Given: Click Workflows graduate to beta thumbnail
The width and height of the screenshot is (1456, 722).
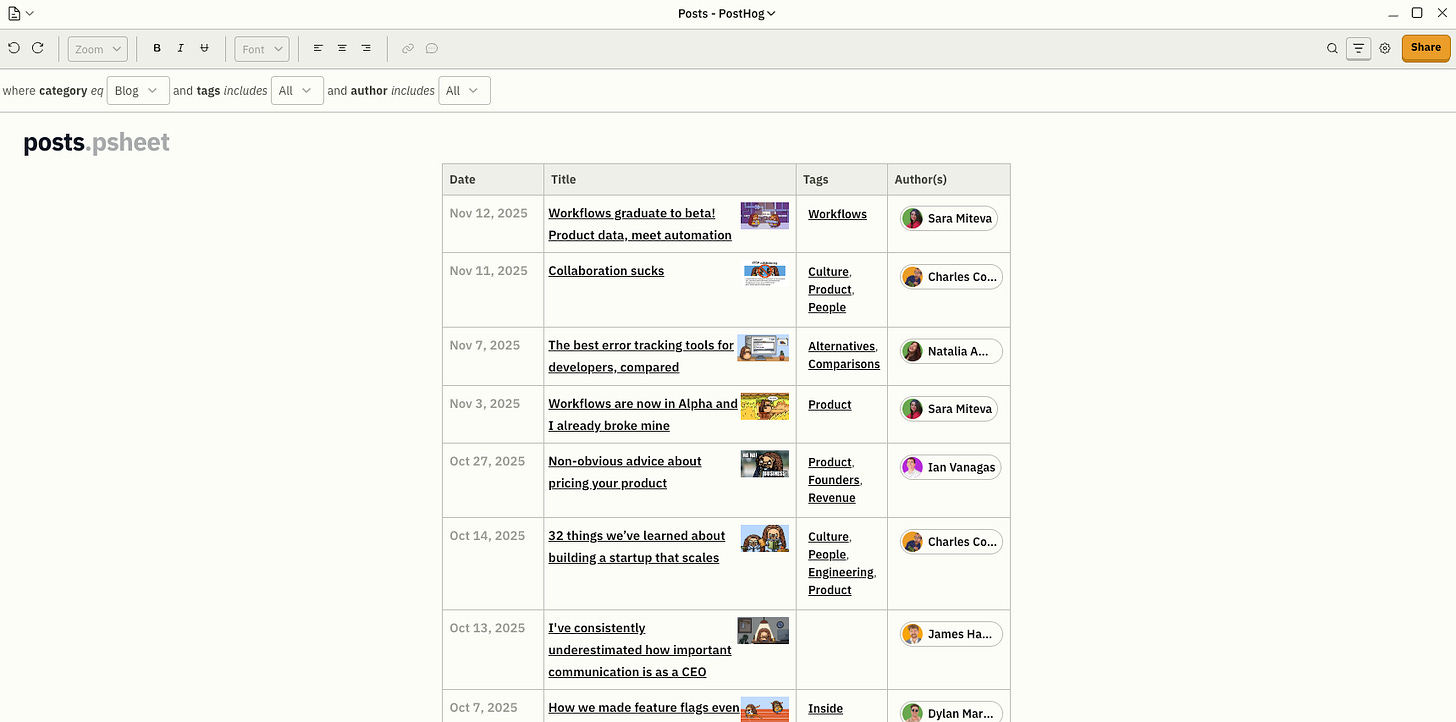Looking at the screenshot, I should [x=764, y=215].
